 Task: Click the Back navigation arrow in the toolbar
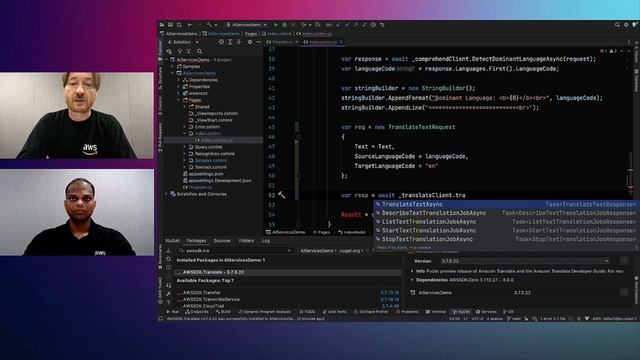190,25
